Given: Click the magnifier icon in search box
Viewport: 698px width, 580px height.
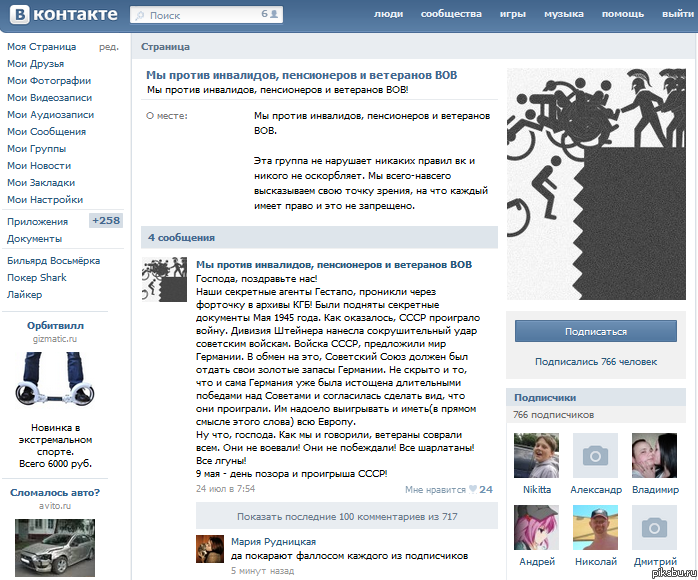Looking at the screenshot, I should coord(140,16).
